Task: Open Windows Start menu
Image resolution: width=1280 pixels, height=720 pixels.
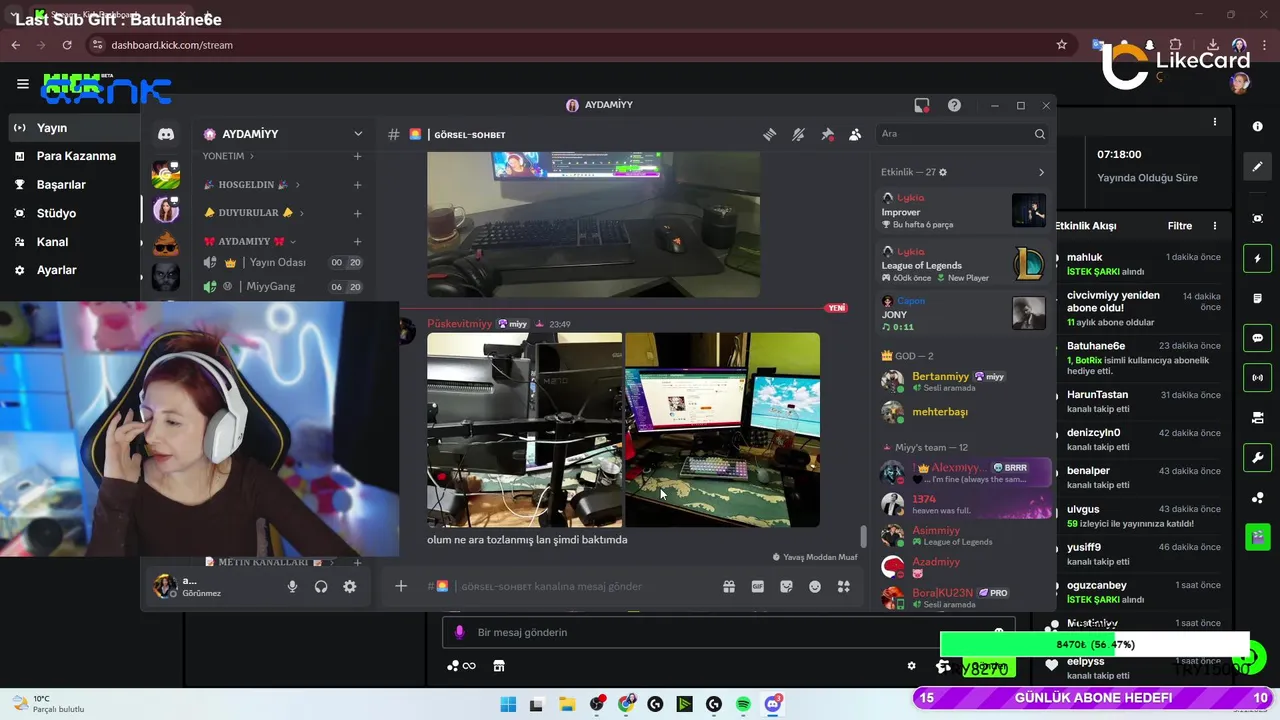Action: 508,704
